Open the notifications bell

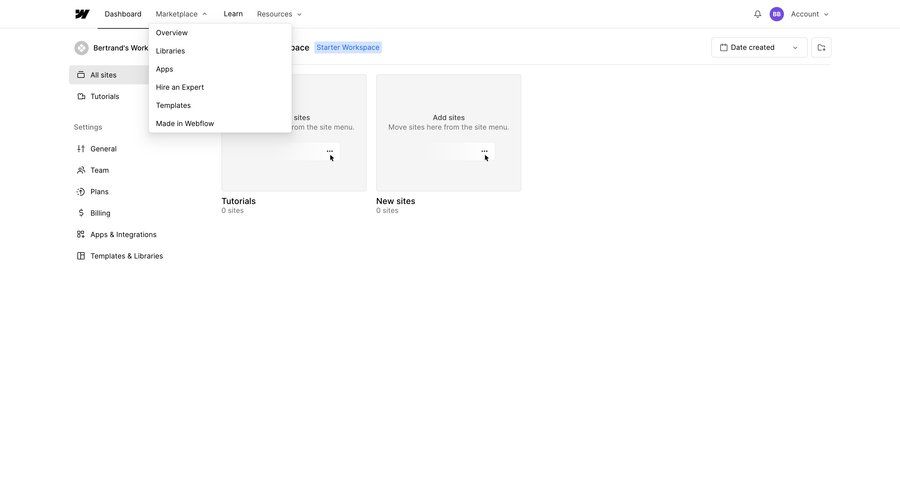pyautogui.click(x=757, y=14)
